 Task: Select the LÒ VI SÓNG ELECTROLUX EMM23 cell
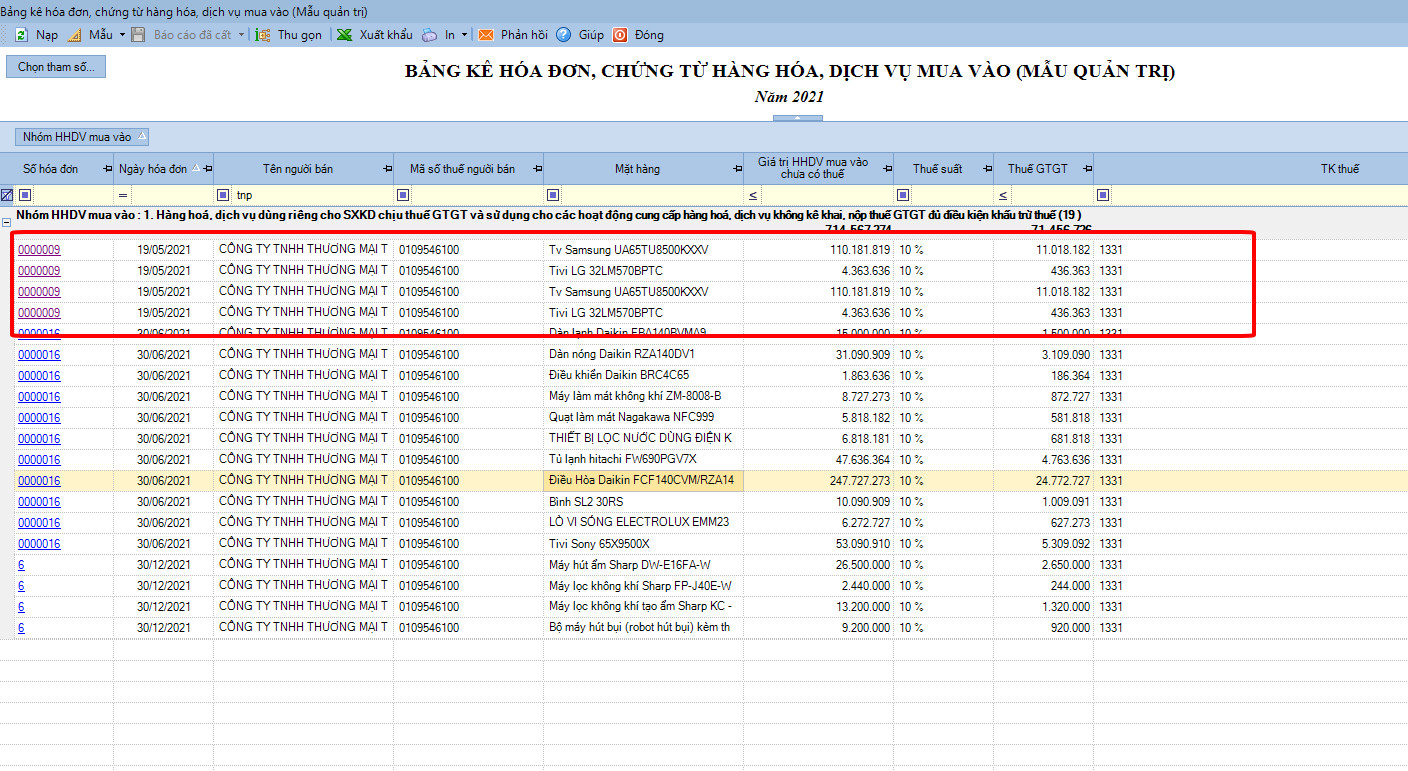click(x=644, y=523)
